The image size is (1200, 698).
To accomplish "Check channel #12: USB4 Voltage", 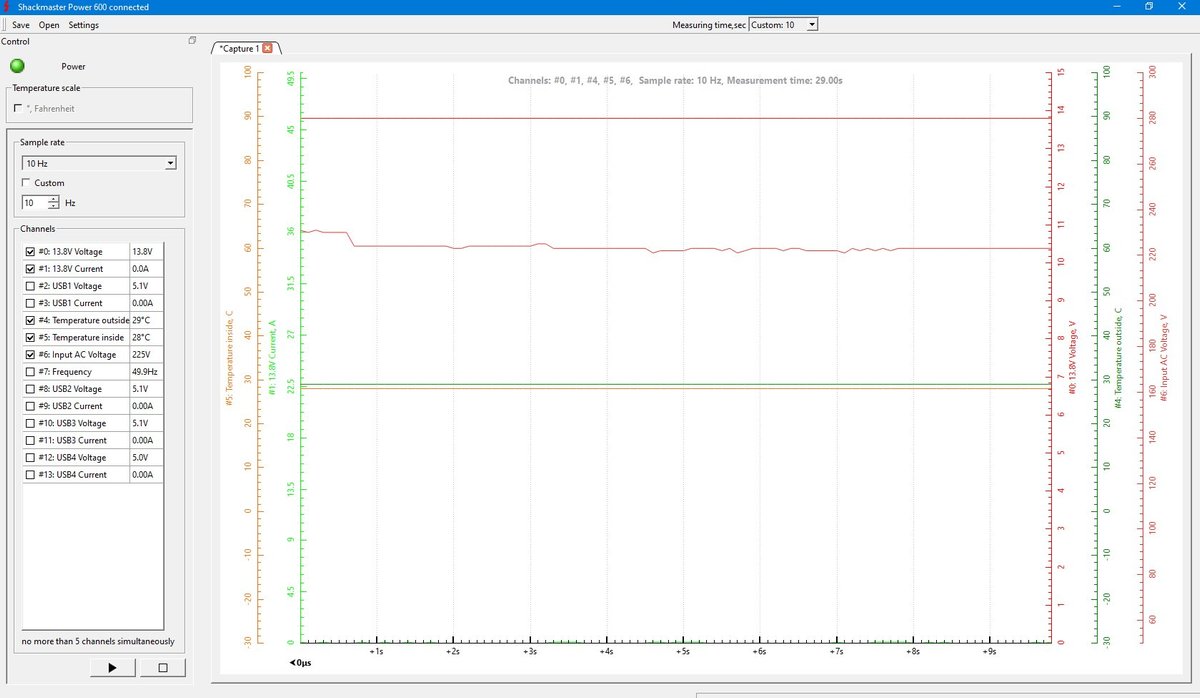I will [29, 457].
